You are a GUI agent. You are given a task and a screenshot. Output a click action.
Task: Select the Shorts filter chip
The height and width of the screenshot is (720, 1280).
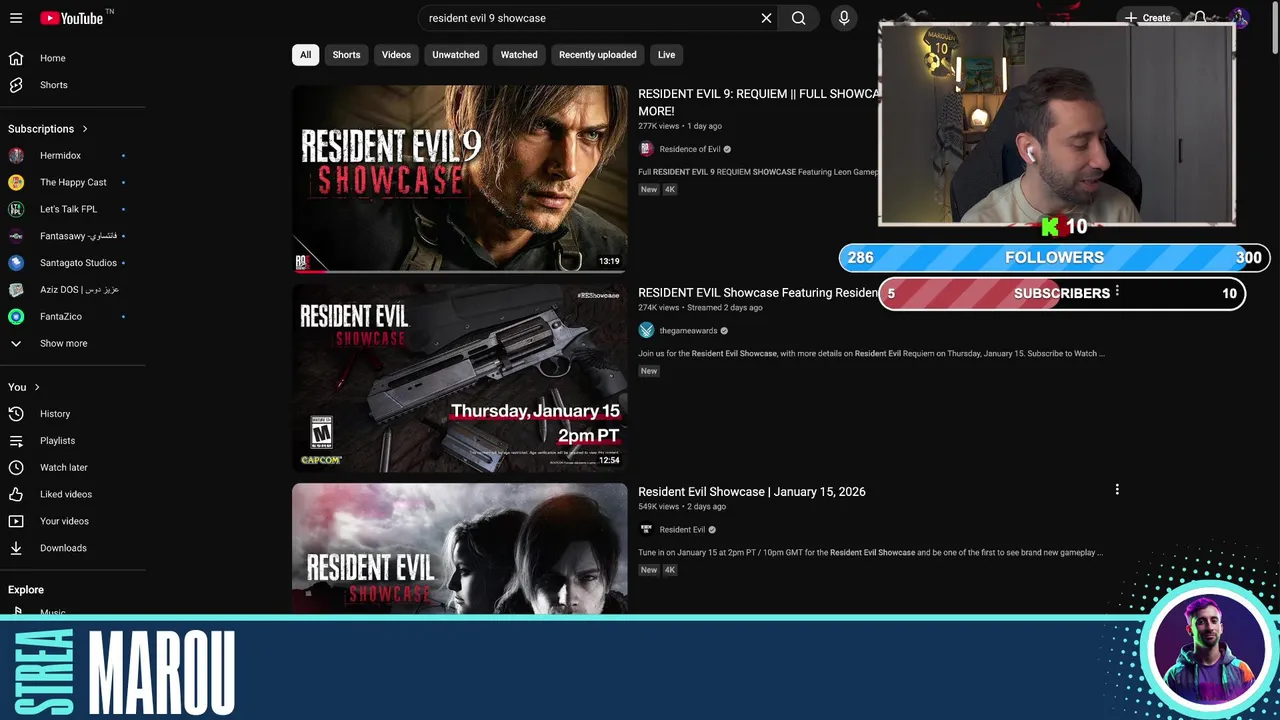coord(346,55)
